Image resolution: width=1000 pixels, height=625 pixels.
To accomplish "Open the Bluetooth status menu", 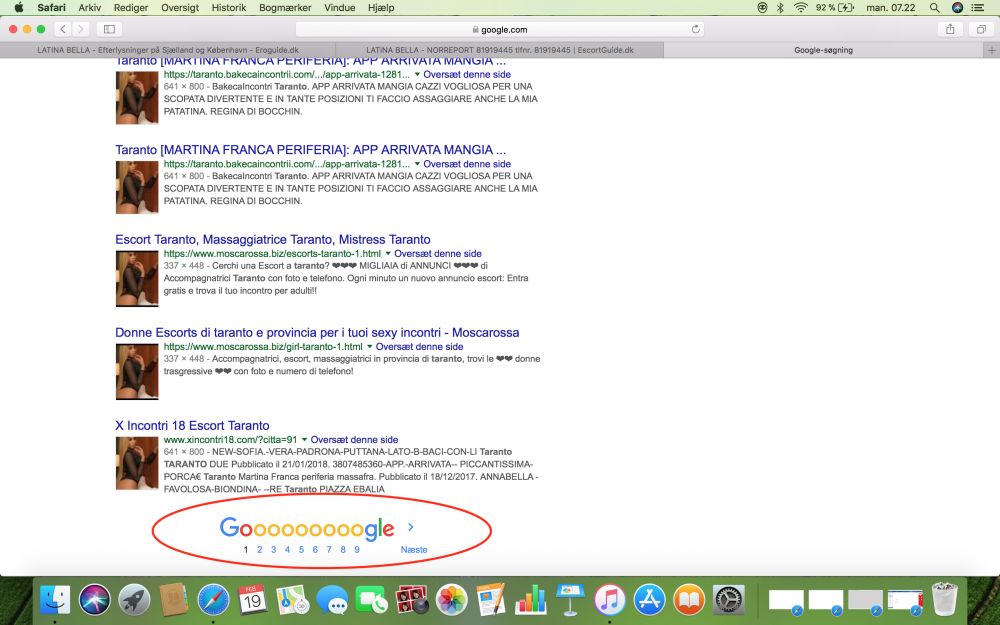I will (x=780, y=8).
